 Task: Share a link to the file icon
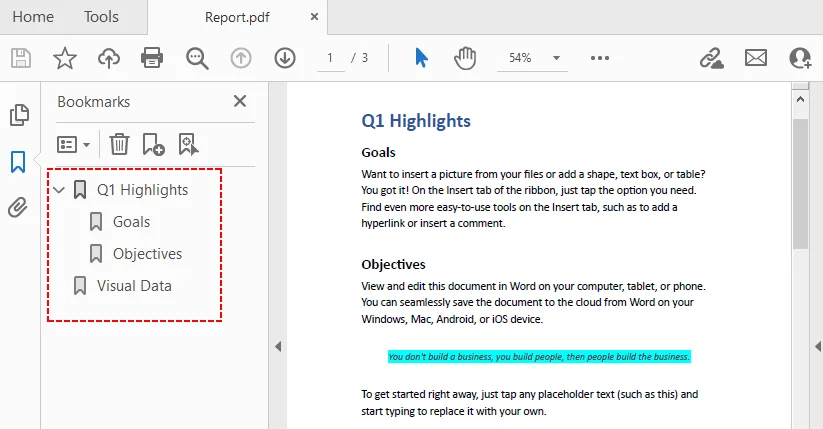coord(712,58)
